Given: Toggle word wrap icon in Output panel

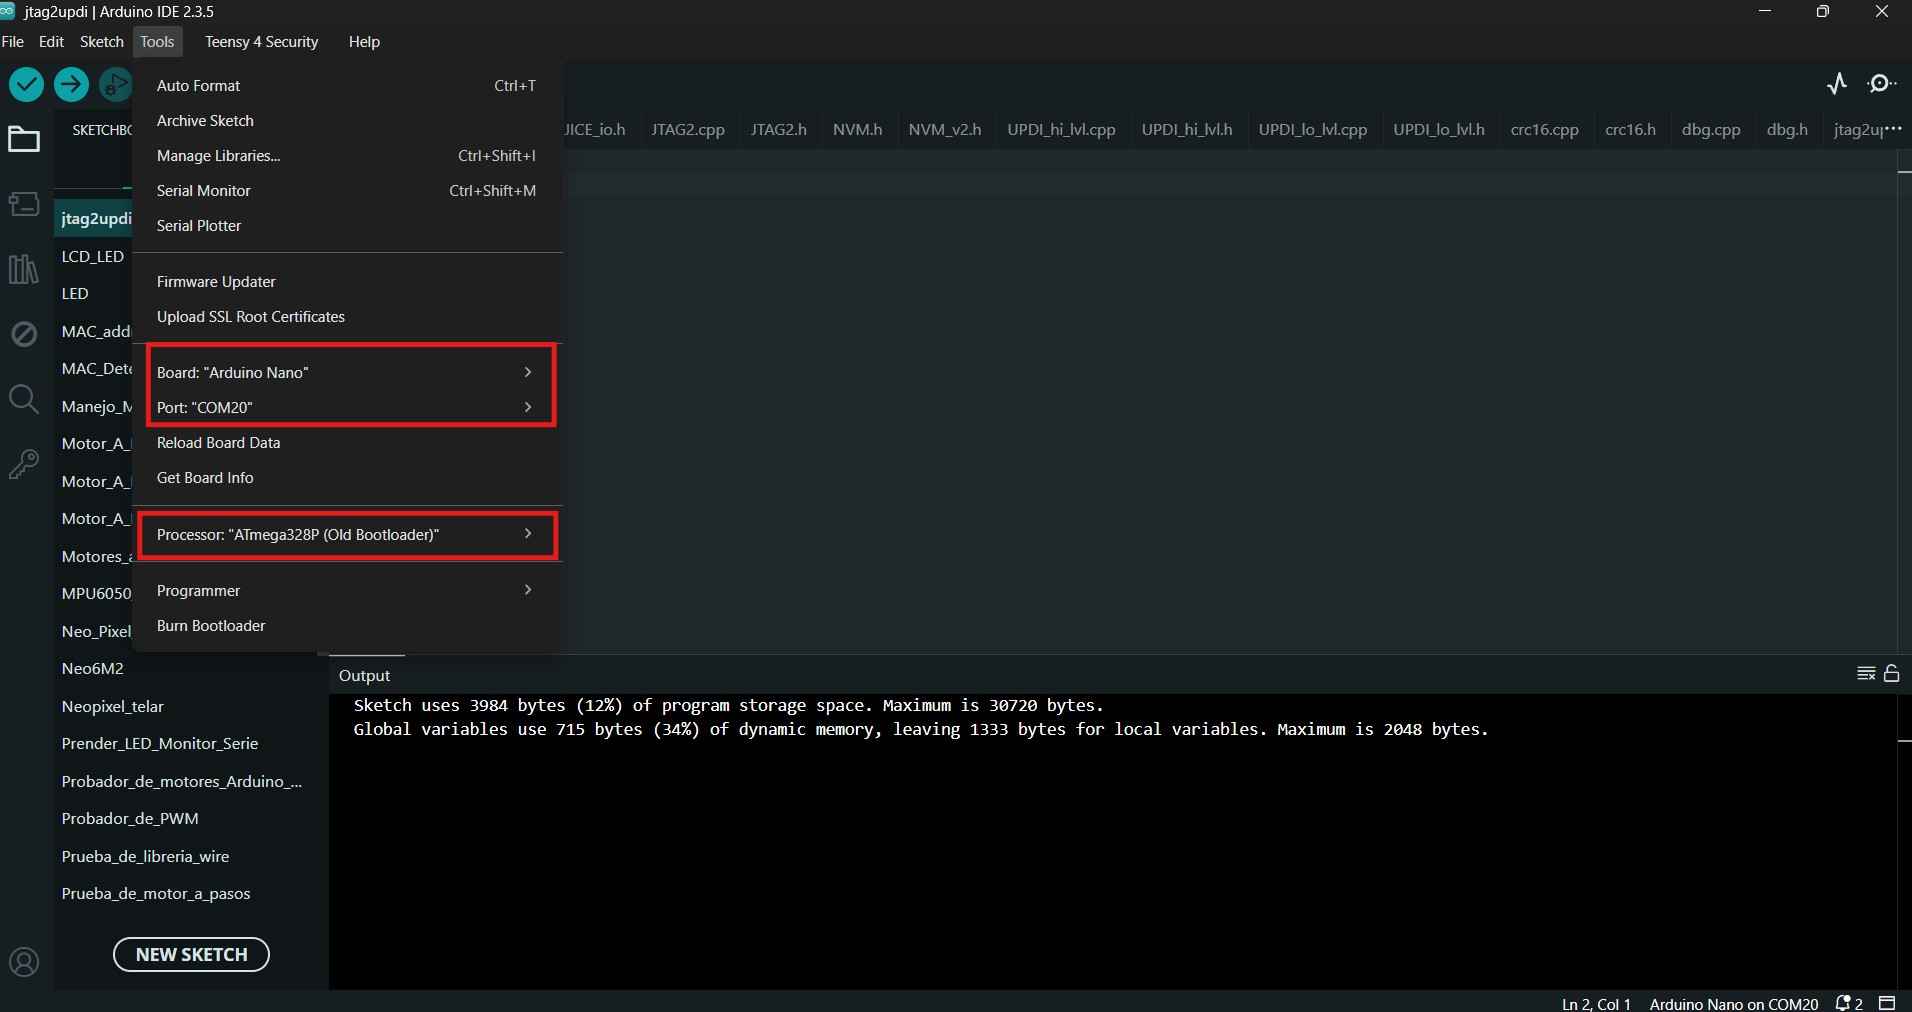Looking at the screenshot, I should 1866,673.
